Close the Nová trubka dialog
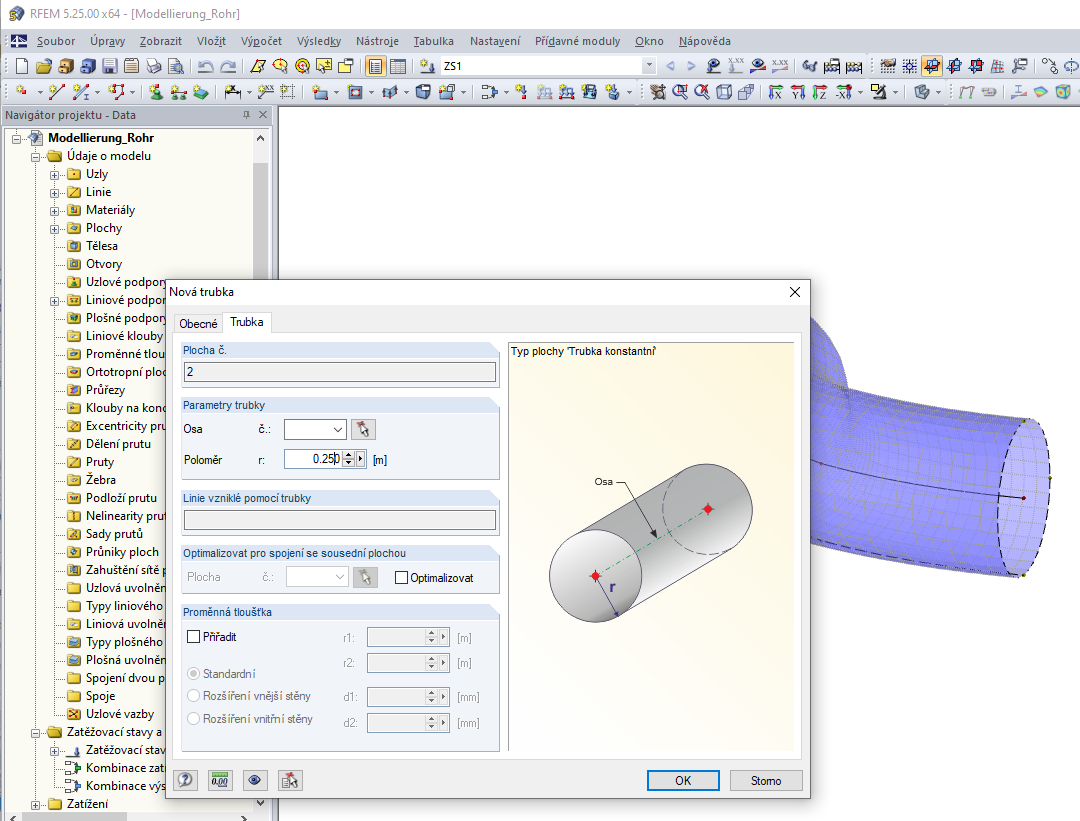1080x821 pixels. pyautogui.click(x=795, y=292)
